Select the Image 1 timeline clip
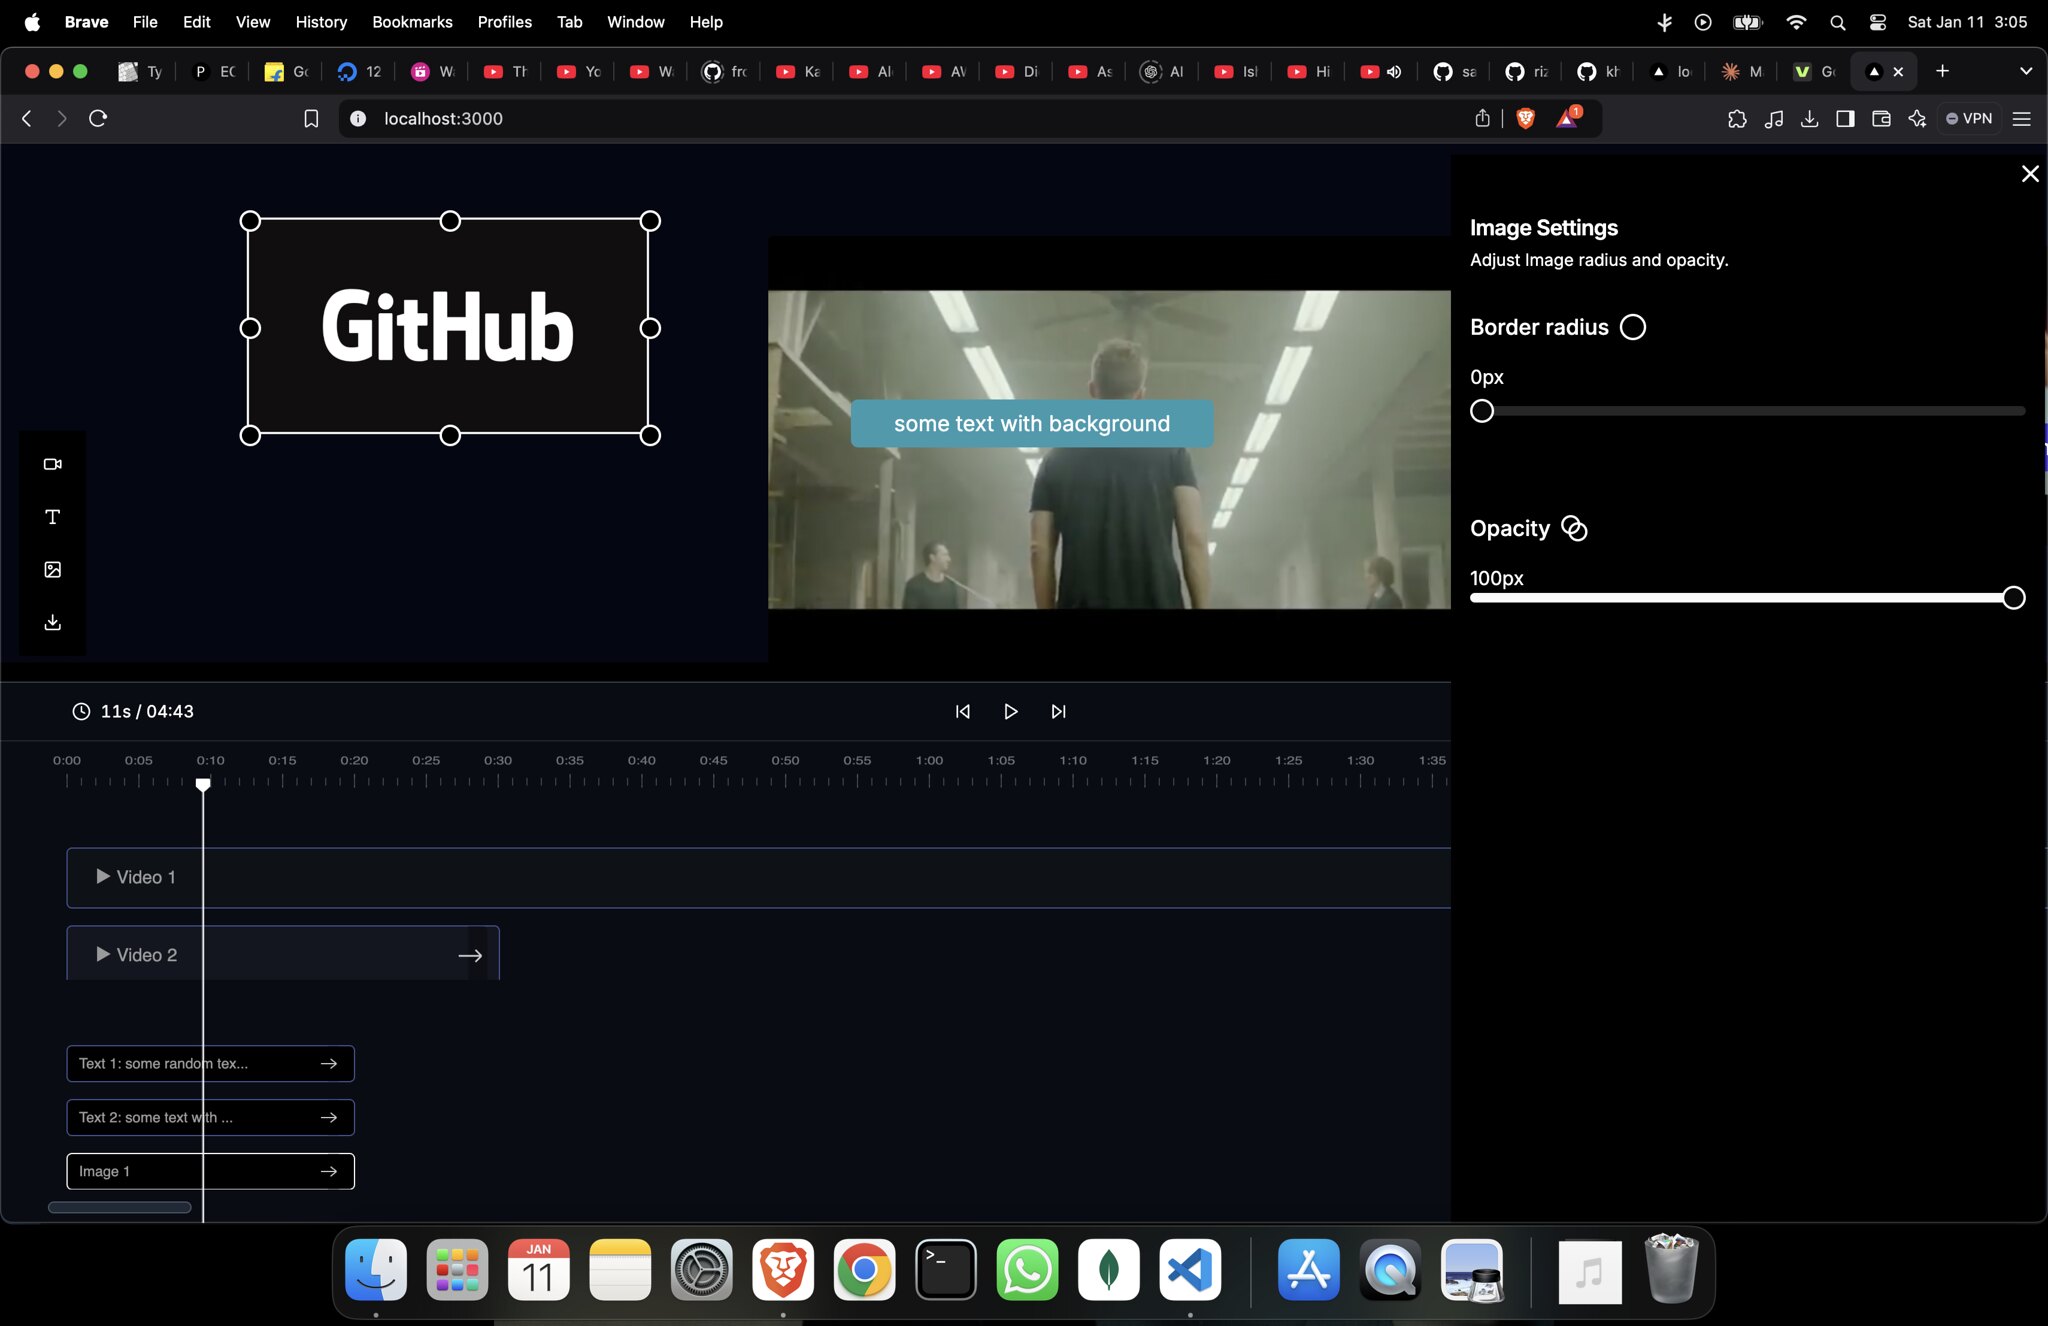This screenshot has height=1326, width=2048. pos(210,1172)
